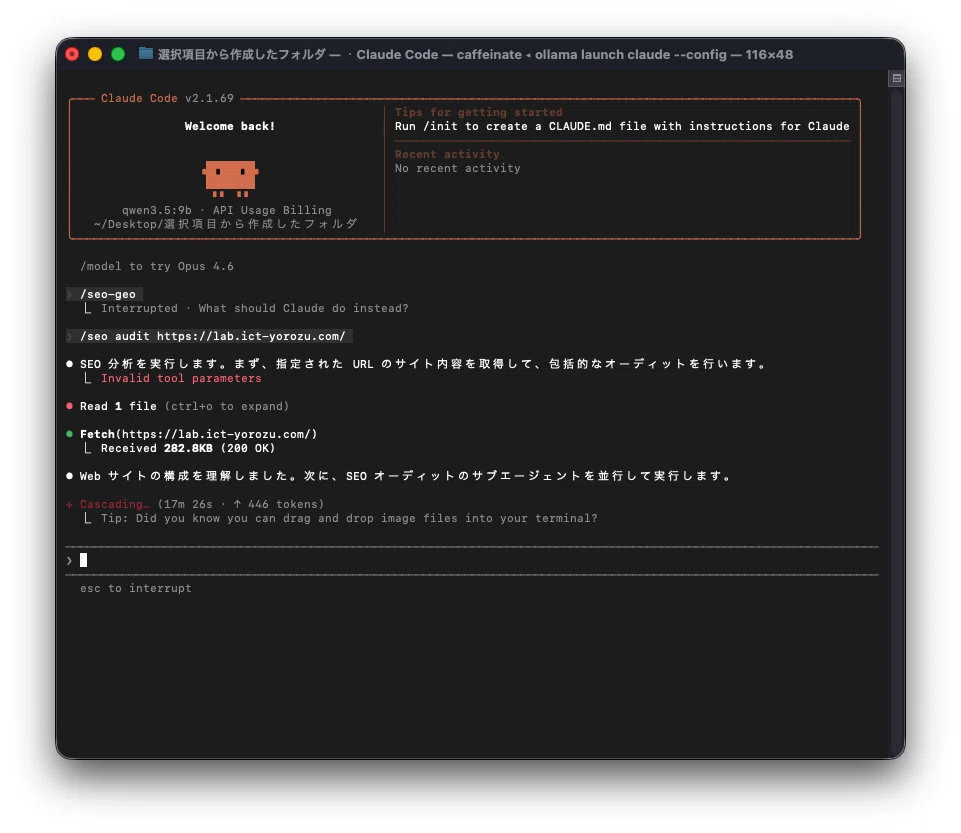
Task: Click the 'SEO 分析を実行します' response line
Action: coord(423,364)
